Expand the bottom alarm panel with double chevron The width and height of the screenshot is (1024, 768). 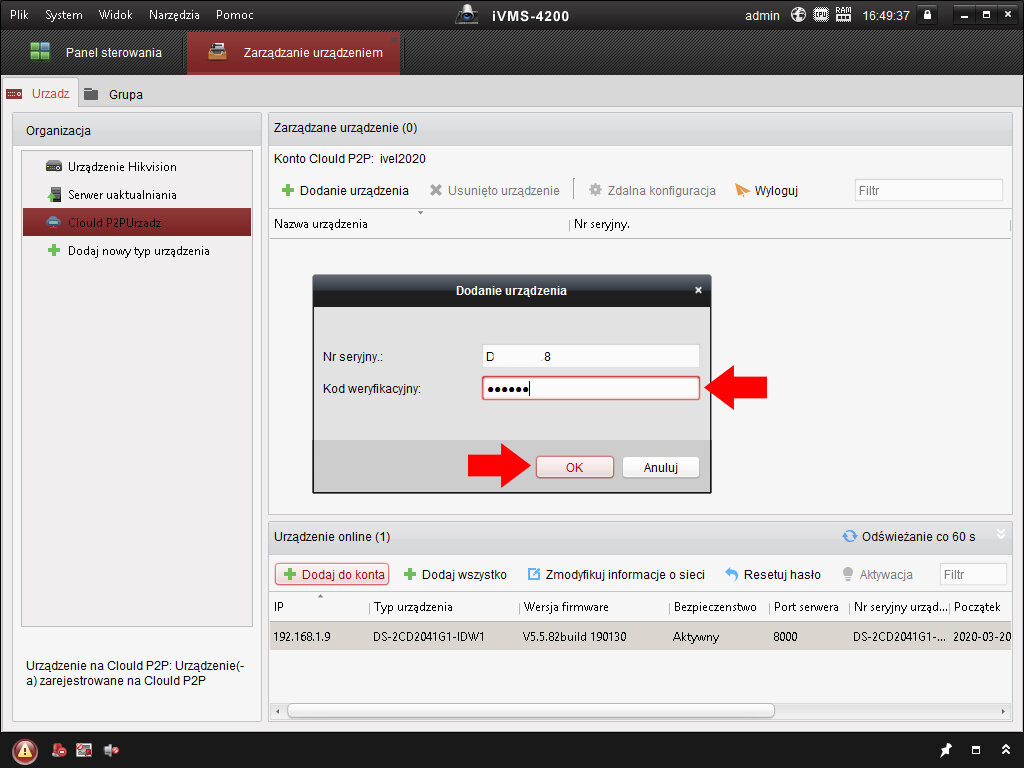pyautogui.click(x=1004, y=750)
